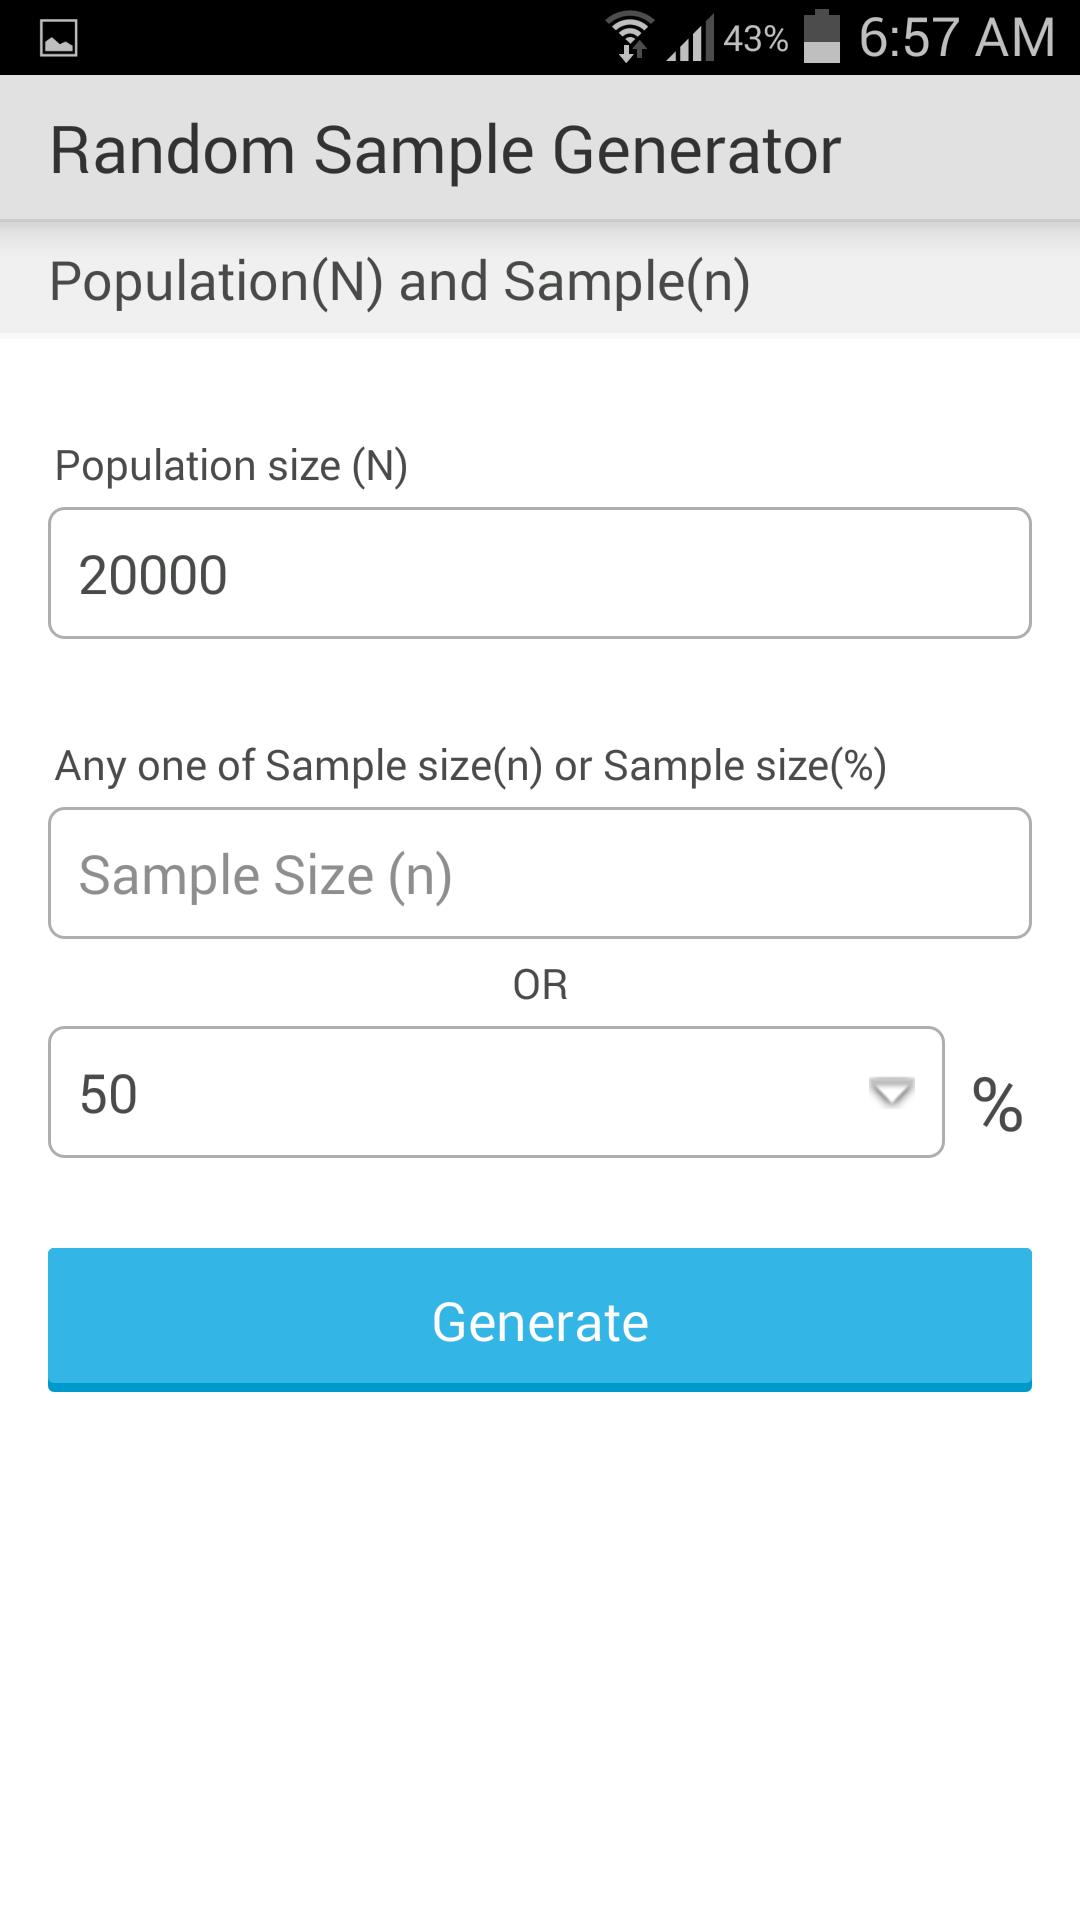Screen dimensions: 1080x1920
Task: Tap the Population(N) and Sample(n) subheader
Action: pos(400,281)
